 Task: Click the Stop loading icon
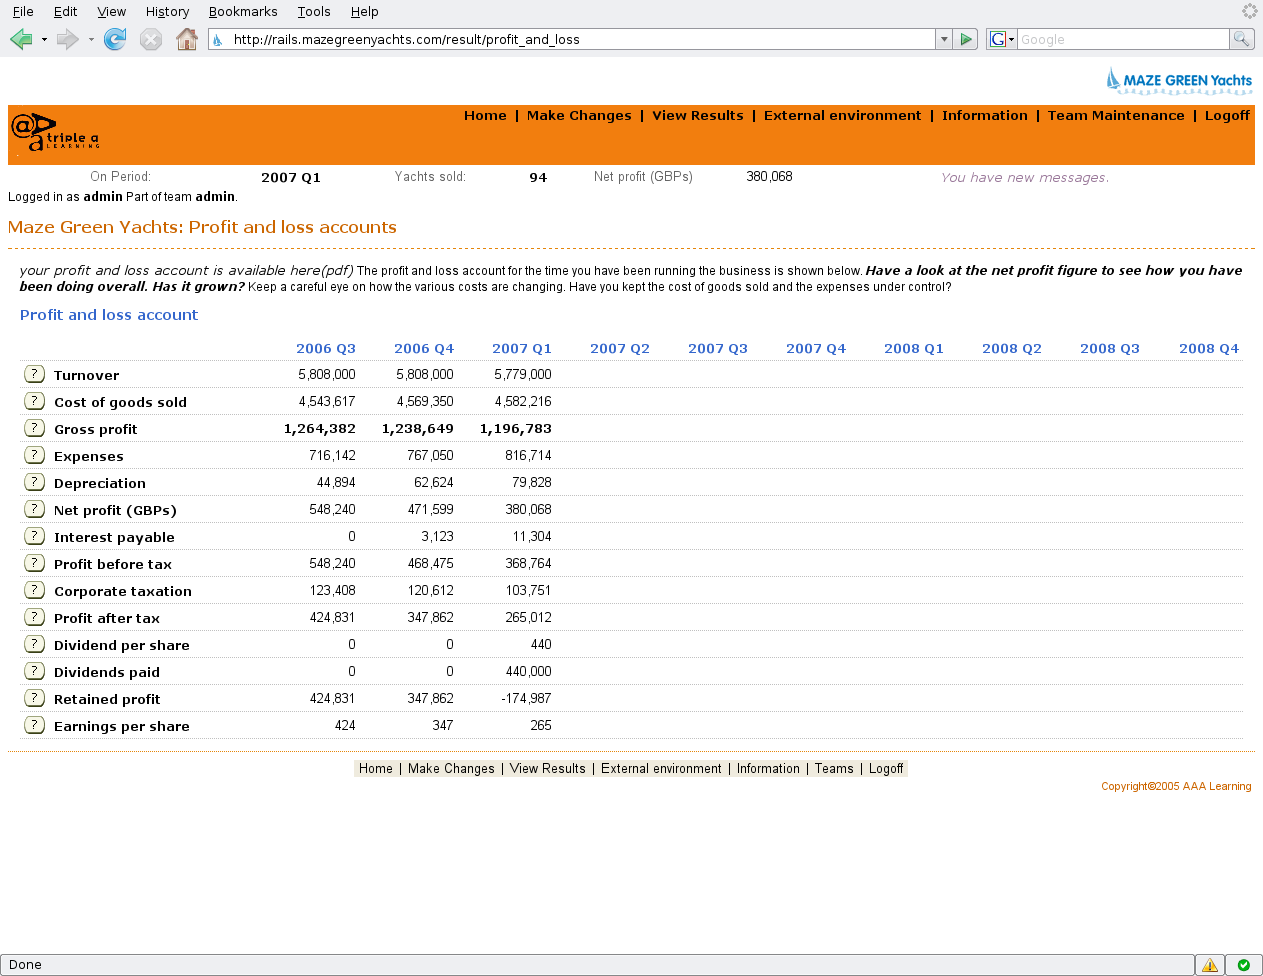[151, 38]
